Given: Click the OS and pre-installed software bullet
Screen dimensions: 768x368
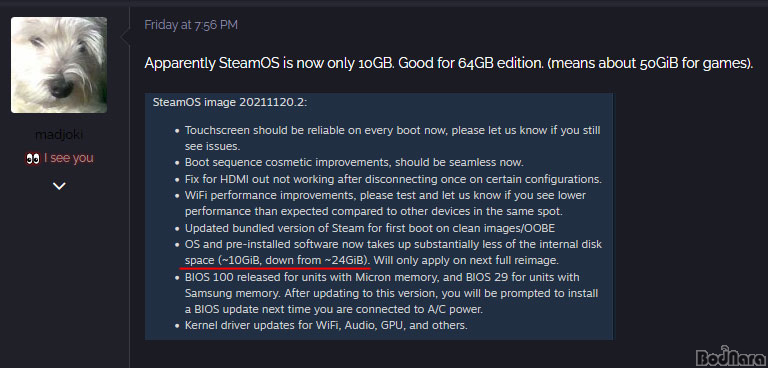Looking at the screenshot, I should [x=393, y=252].
